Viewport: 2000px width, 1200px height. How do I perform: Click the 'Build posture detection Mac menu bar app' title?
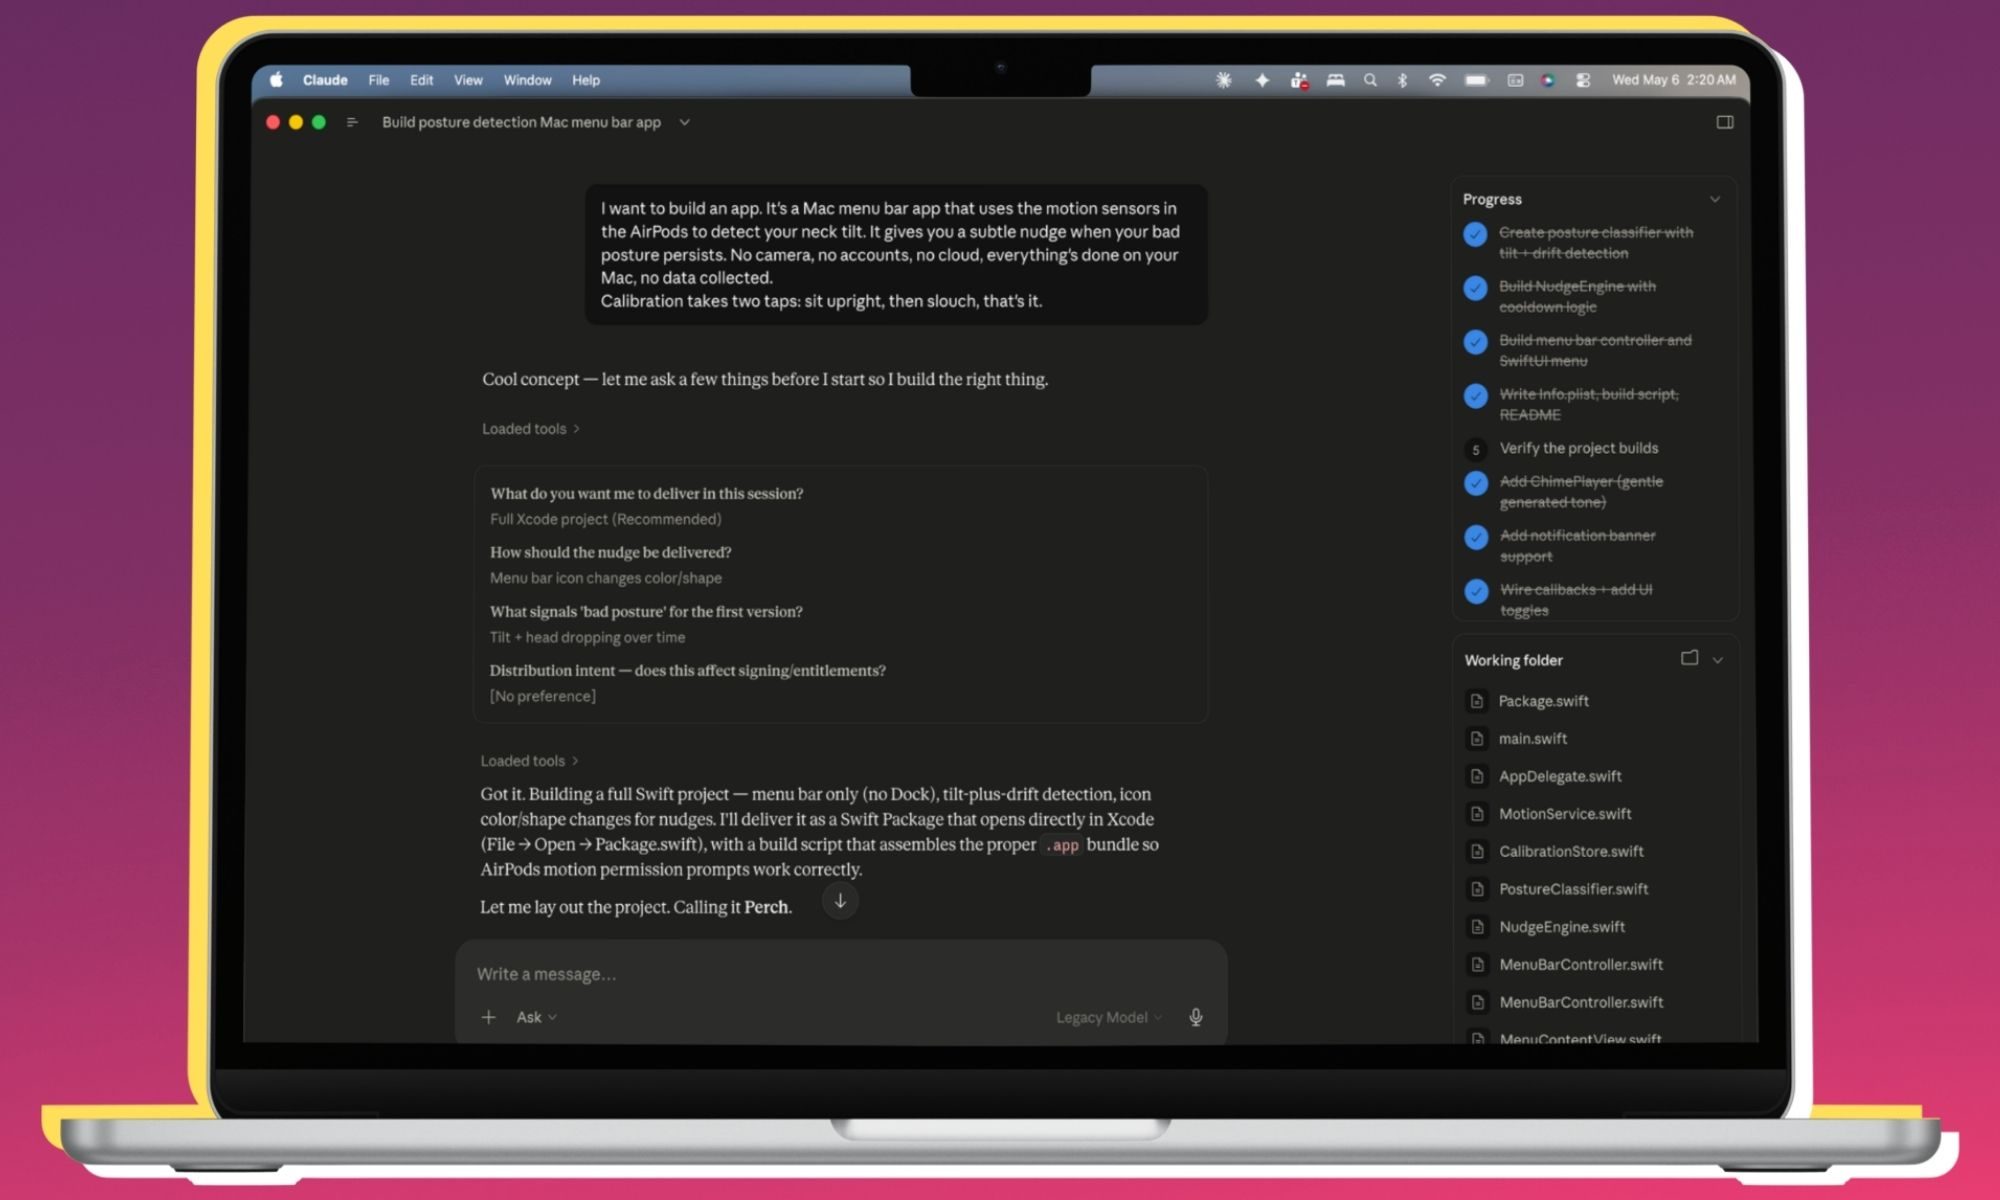click(x=521, y=122)
